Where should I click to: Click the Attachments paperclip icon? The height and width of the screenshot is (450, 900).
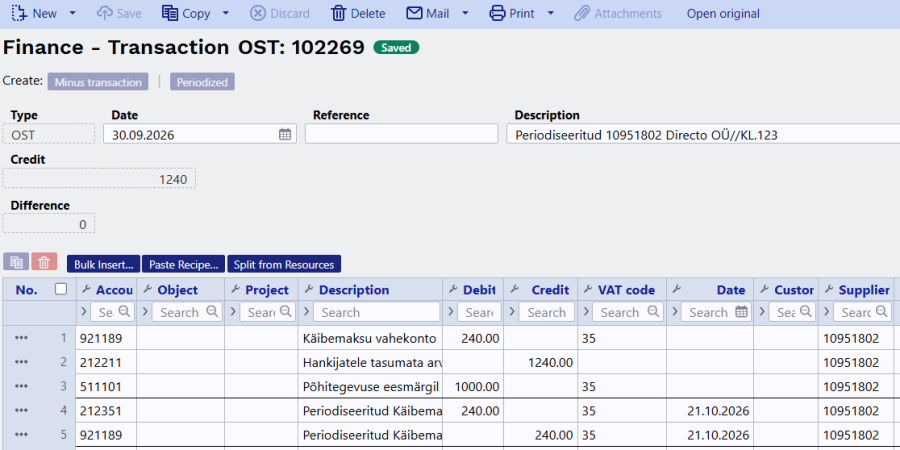pos(582,13)
